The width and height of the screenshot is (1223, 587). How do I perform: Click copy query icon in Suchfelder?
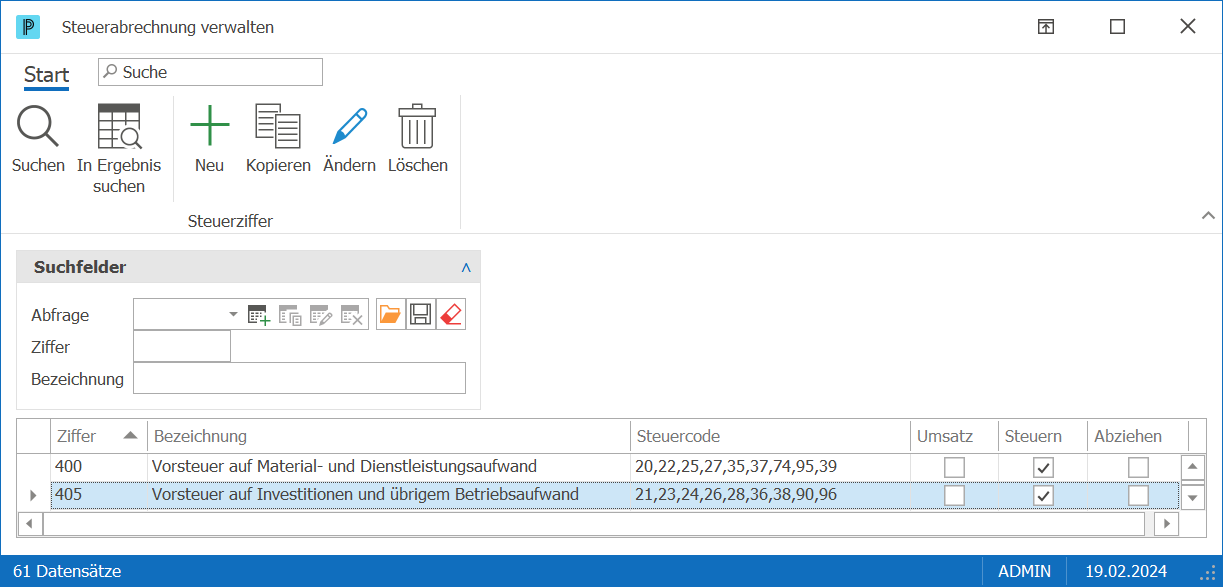290,315
